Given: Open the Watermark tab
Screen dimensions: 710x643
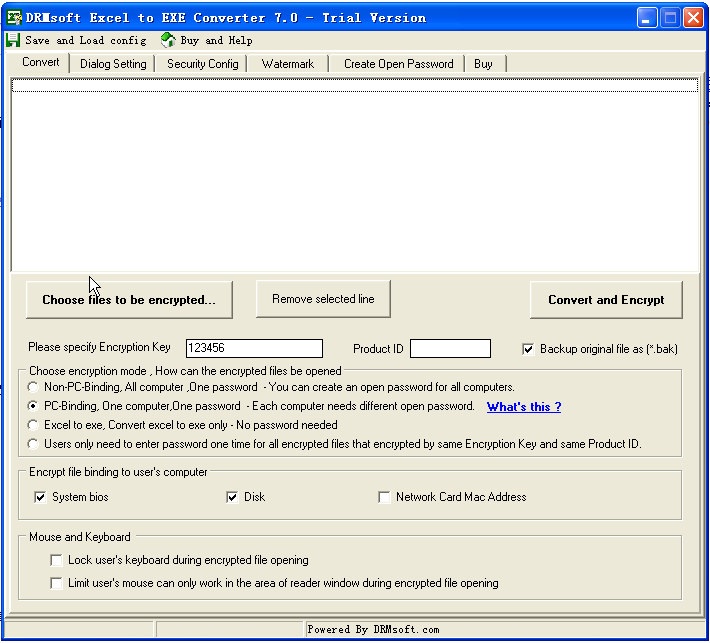Looking at the screenshot, I should 288,64.
